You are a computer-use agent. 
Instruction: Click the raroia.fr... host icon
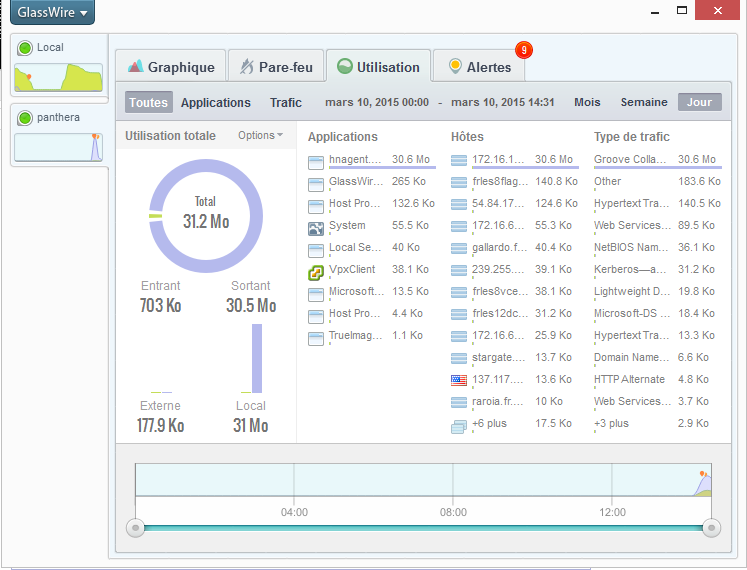(459, 402)
